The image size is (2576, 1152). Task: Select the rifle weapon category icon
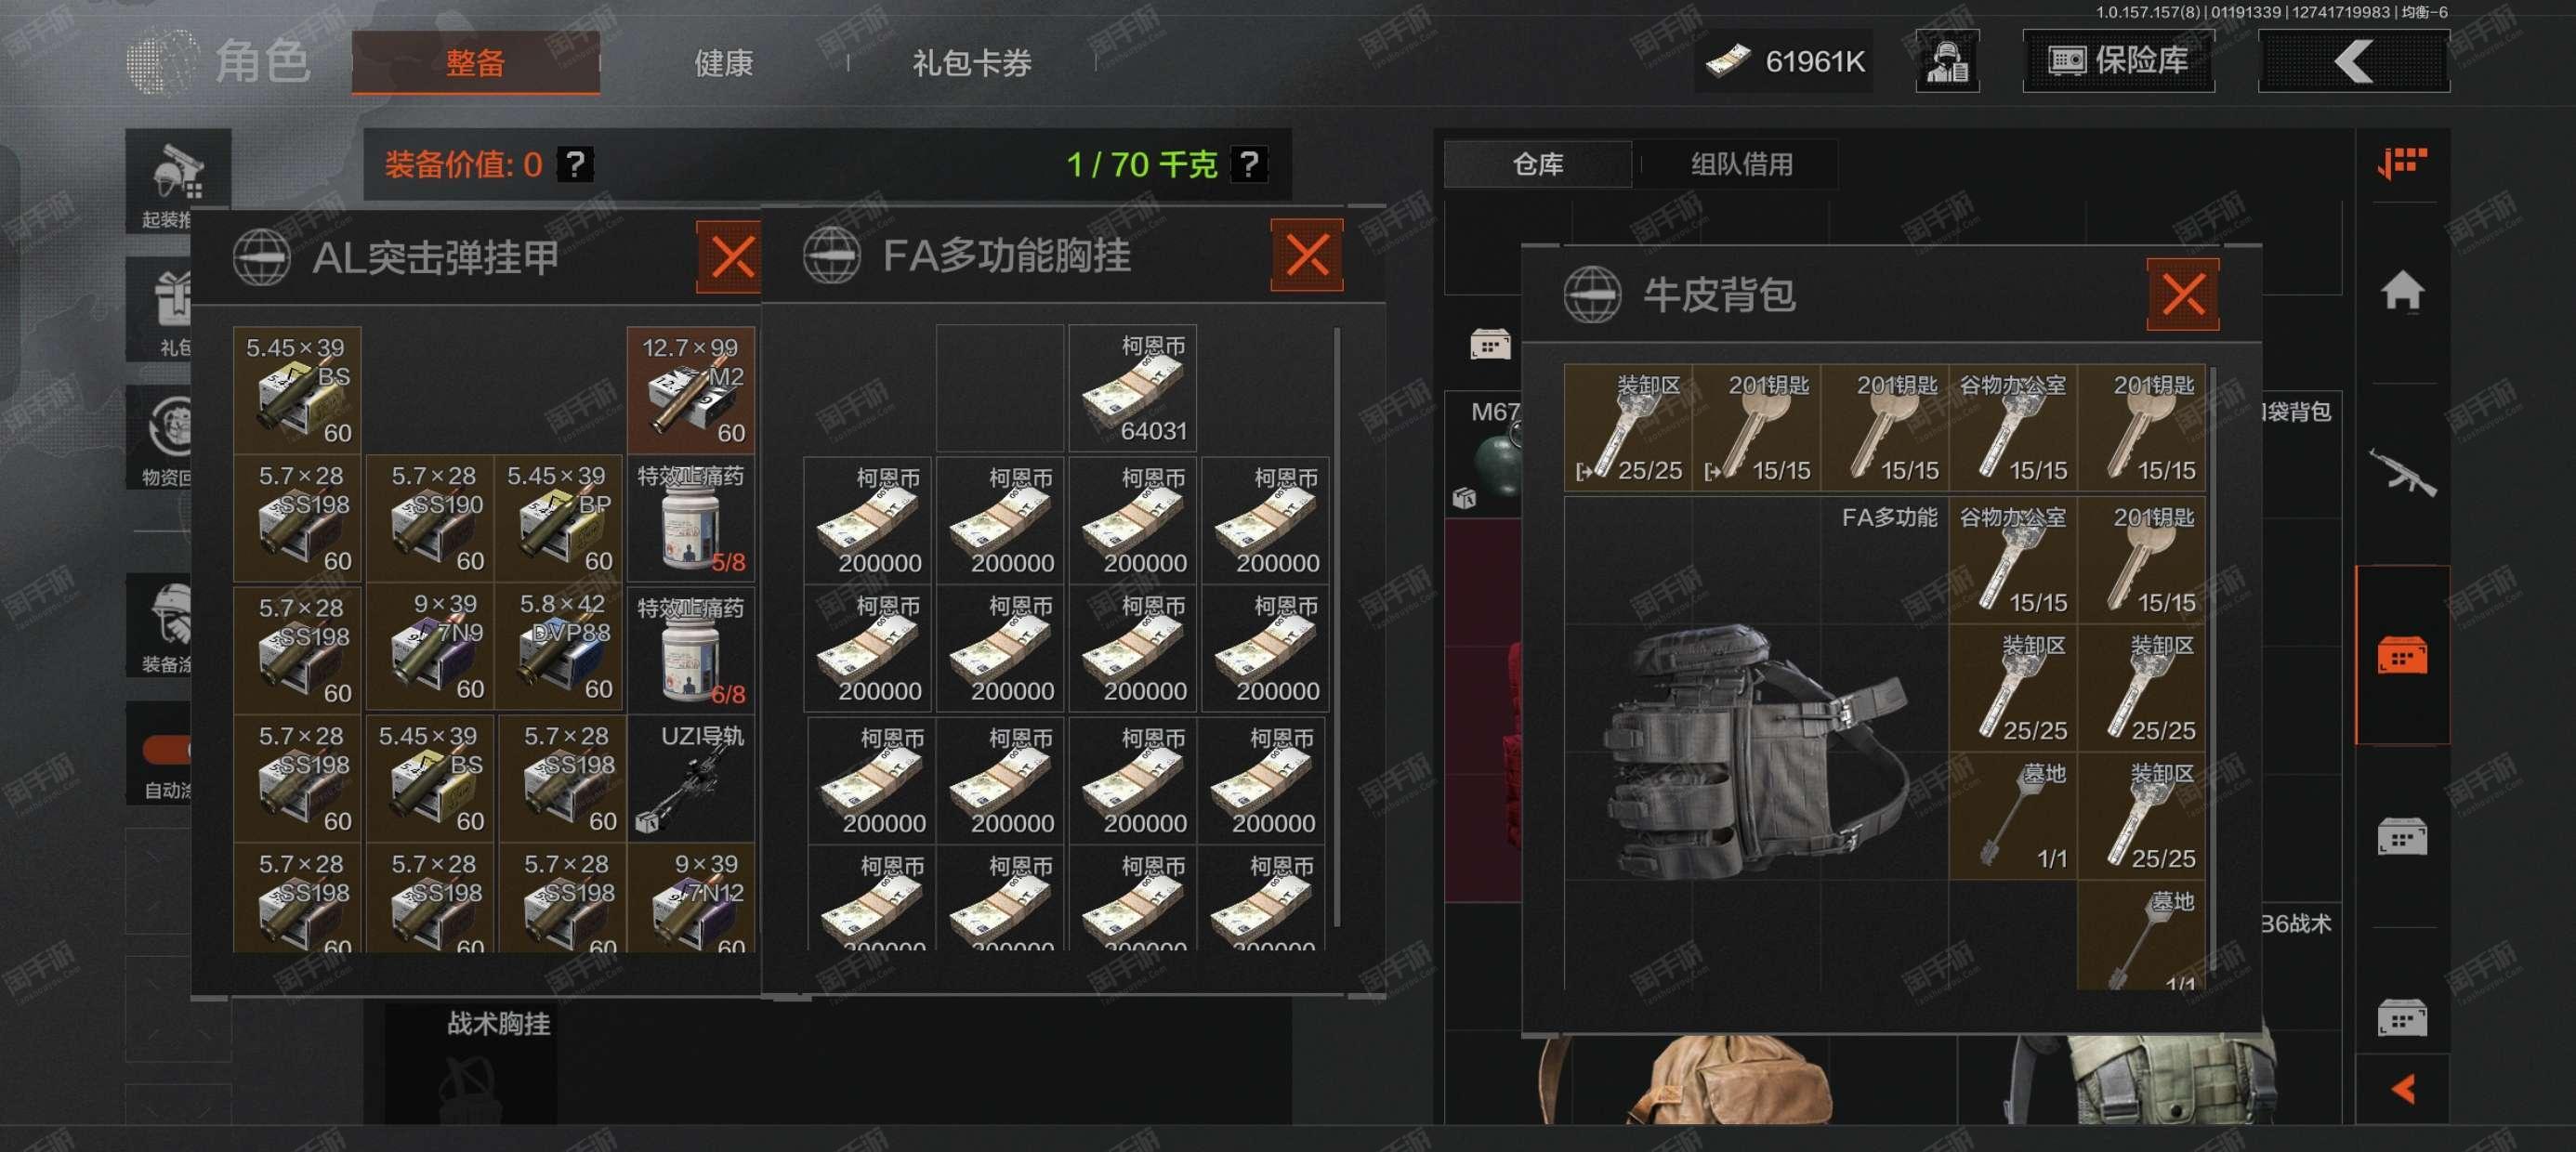pyautogui.click(x=2402, y=472)
